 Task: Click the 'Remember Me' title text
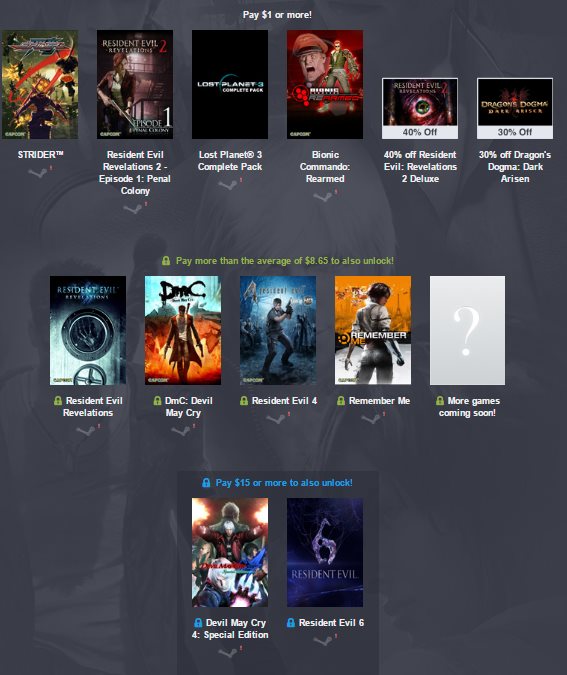[379, 401]
